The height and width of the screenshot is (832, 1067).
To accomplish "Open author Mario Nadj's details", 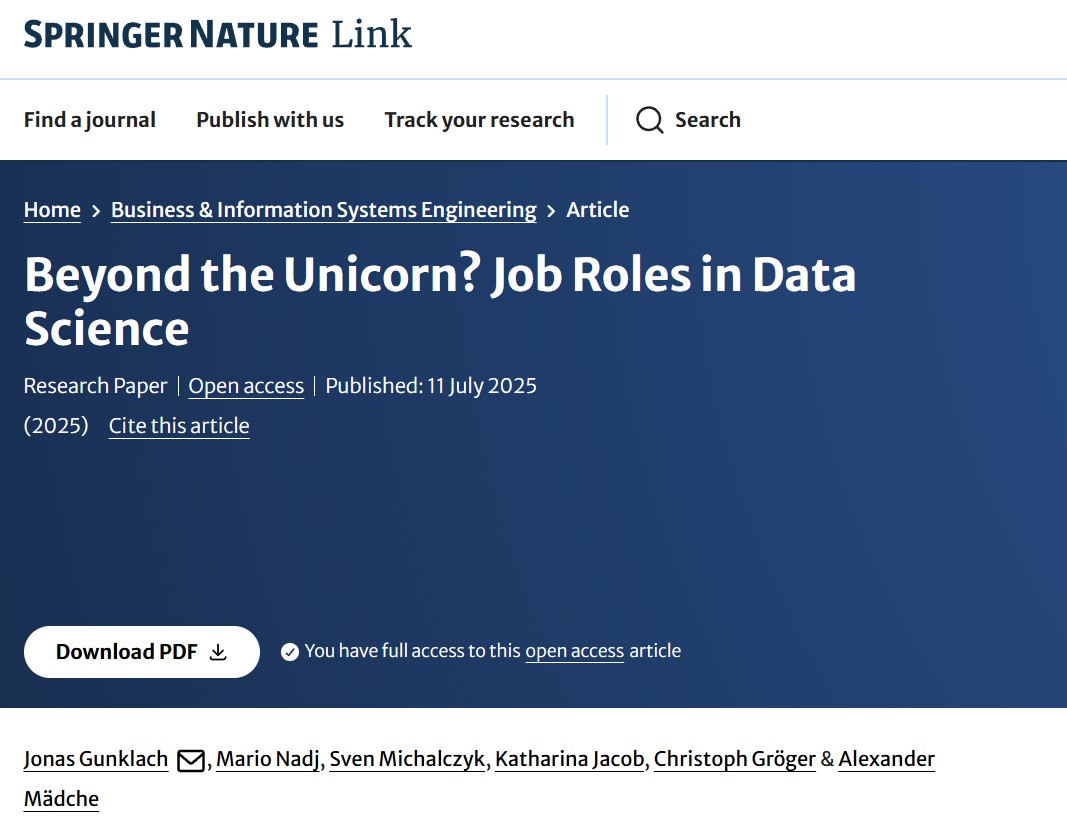I will 269,760.
